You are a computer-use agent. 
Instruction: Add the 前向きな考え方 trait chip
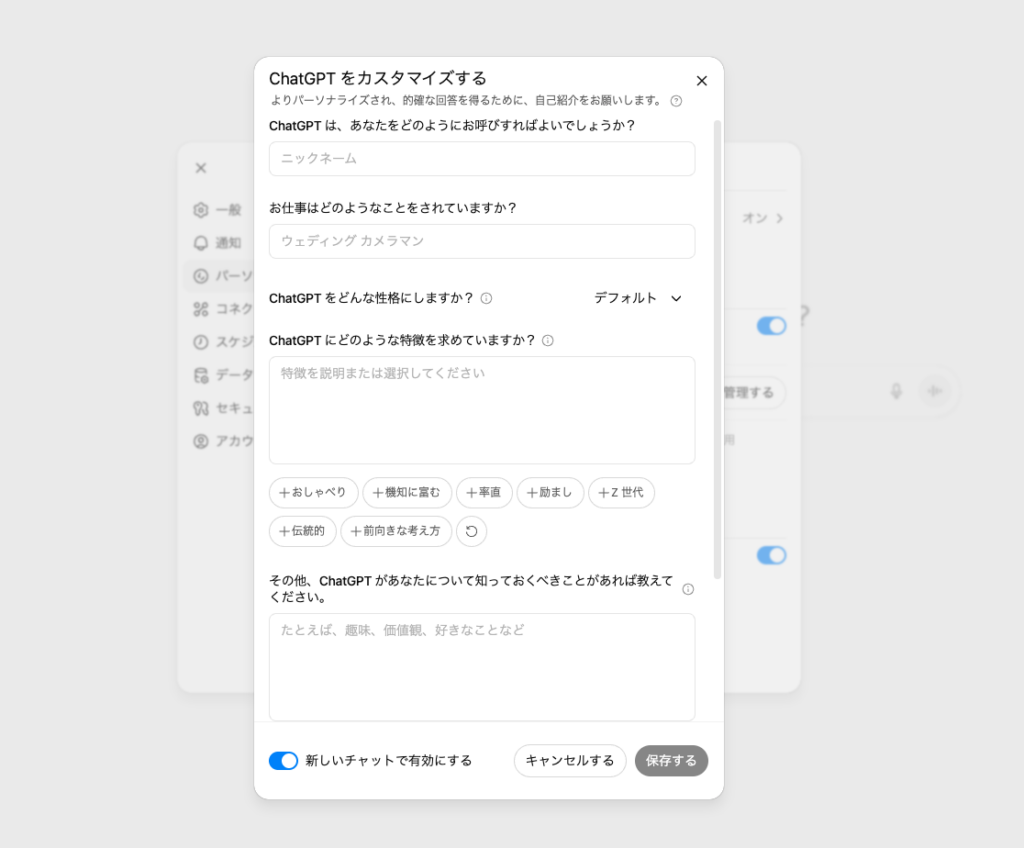pos(396,531)
